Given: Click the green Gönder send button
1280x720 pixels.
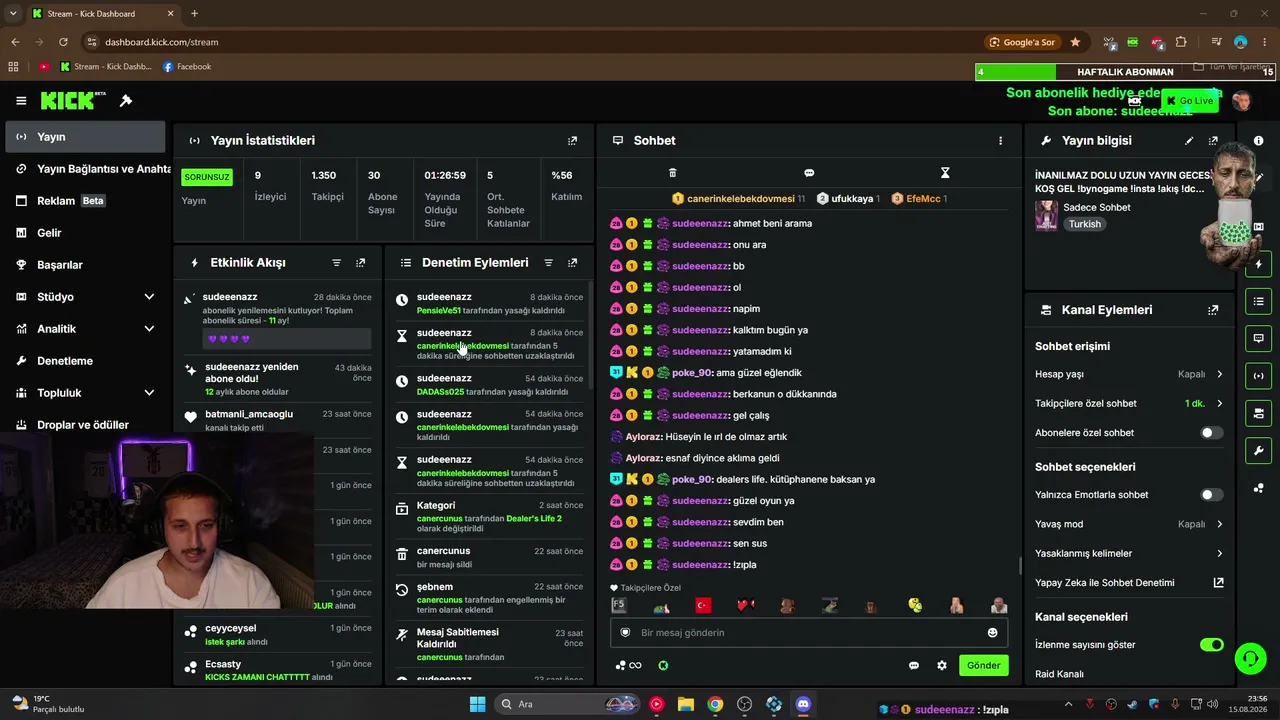Looking at the screenshot, I should [983, 666].
